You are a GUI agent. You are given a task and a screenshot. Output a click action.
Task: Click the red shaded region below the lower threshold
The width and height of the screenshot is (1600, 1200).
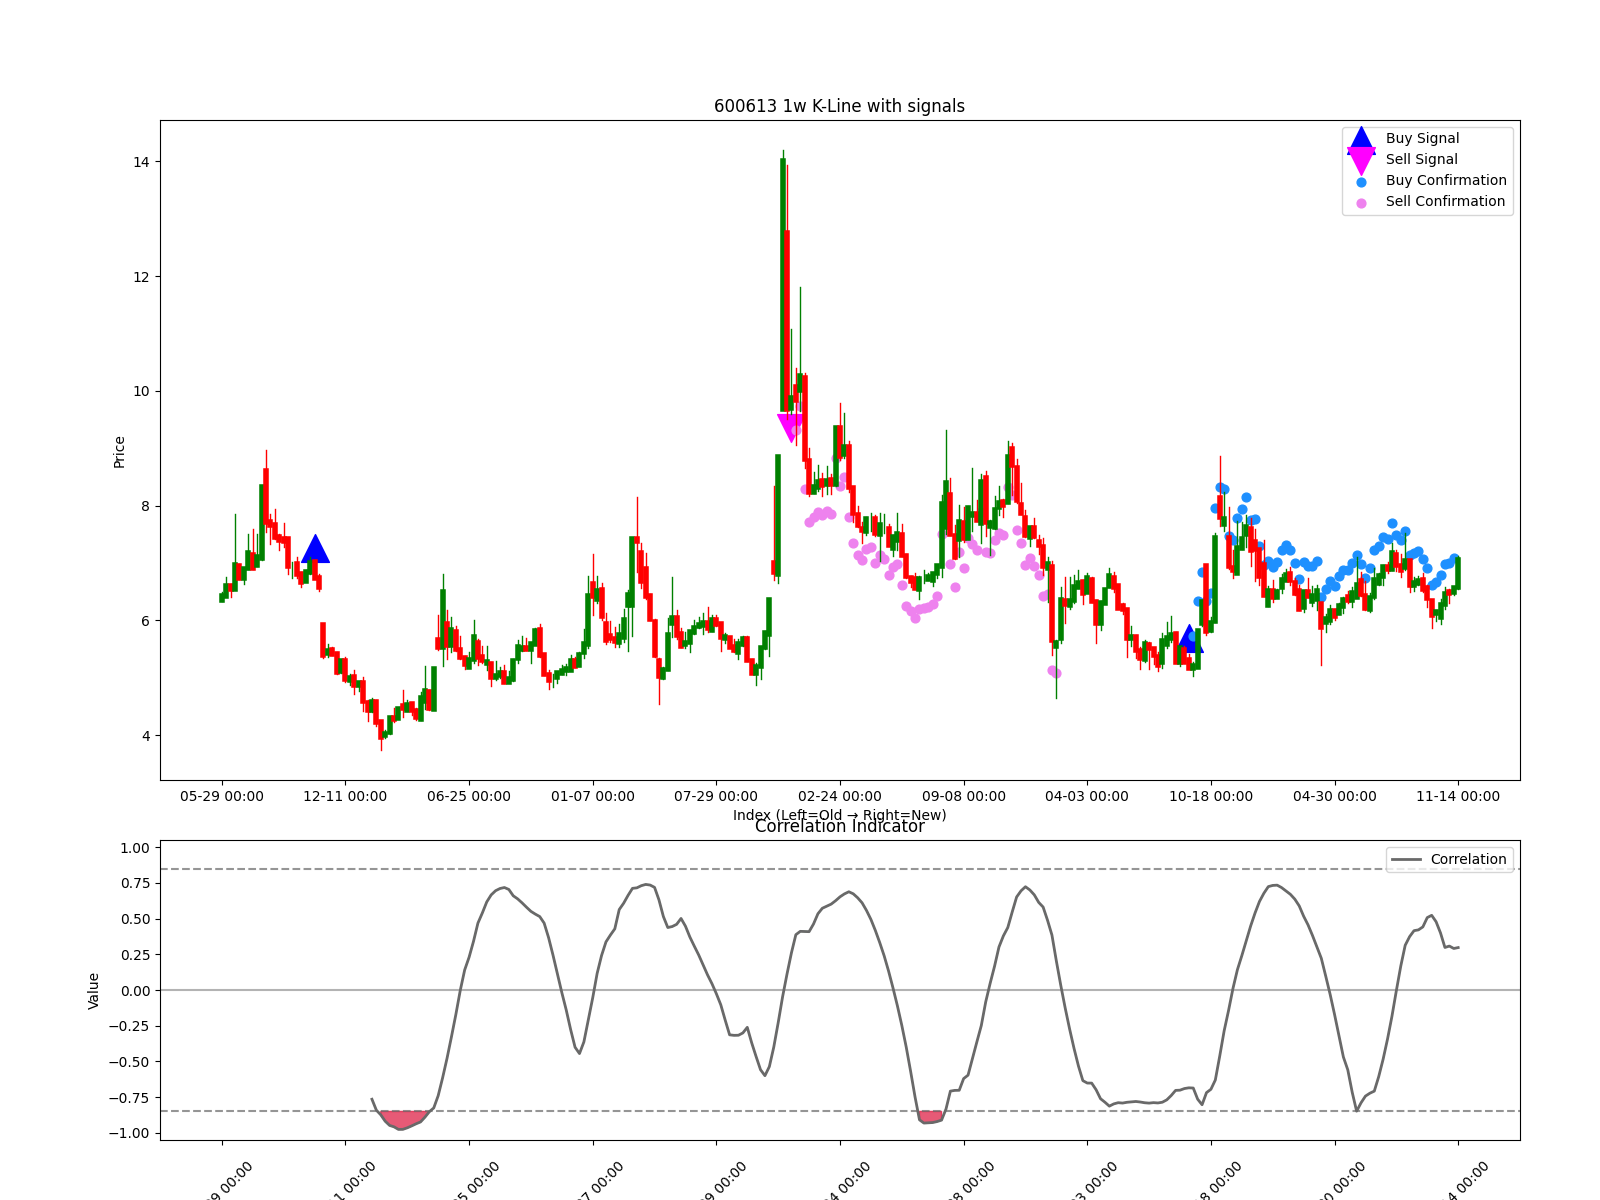click(404, 1118)
